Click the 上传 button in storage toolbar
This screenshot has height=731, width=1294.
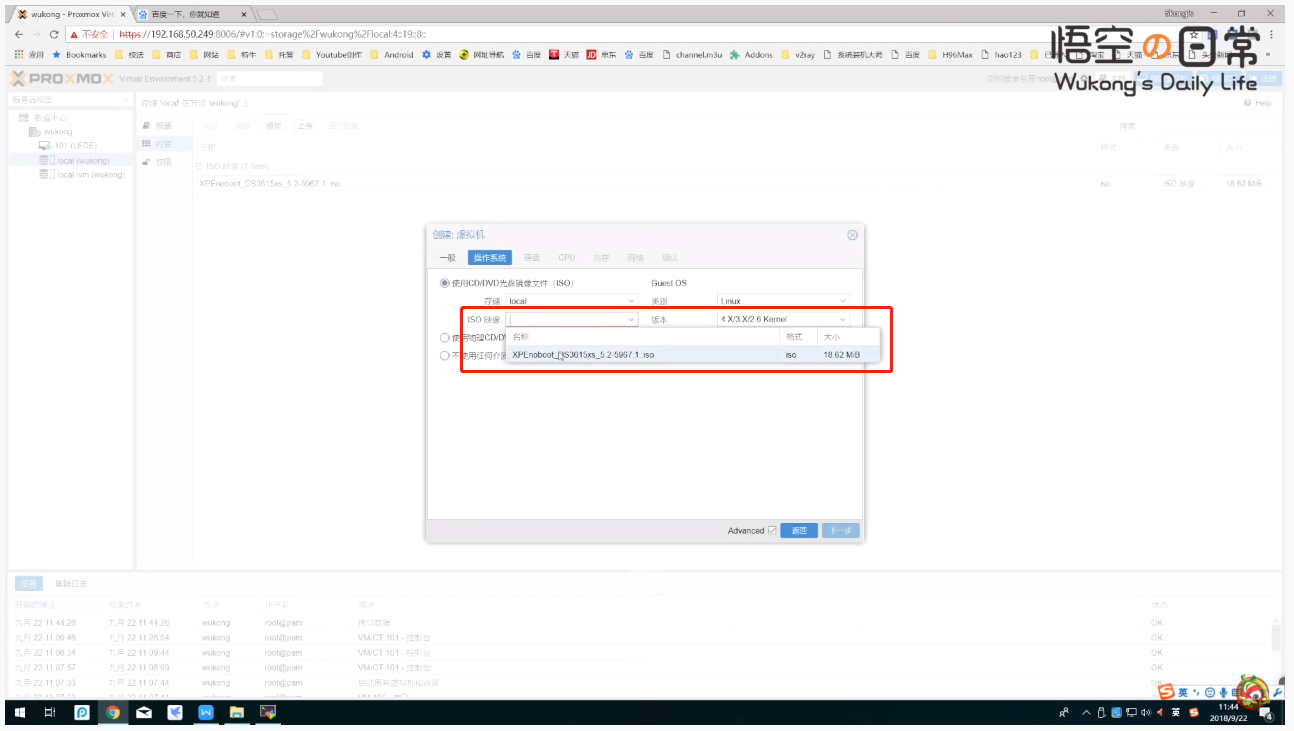coord(304,126)
